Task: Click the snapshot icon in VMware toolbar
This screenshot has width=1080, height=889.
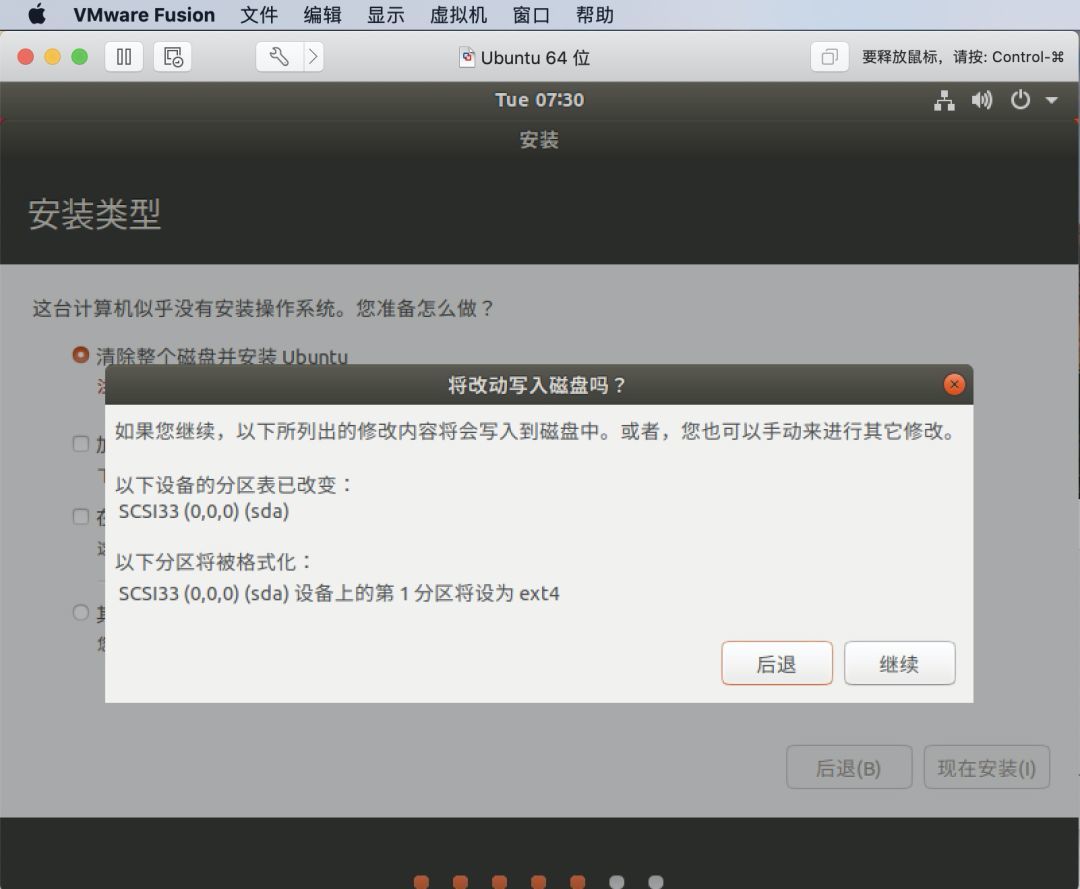Action: [x=172, y=57]
